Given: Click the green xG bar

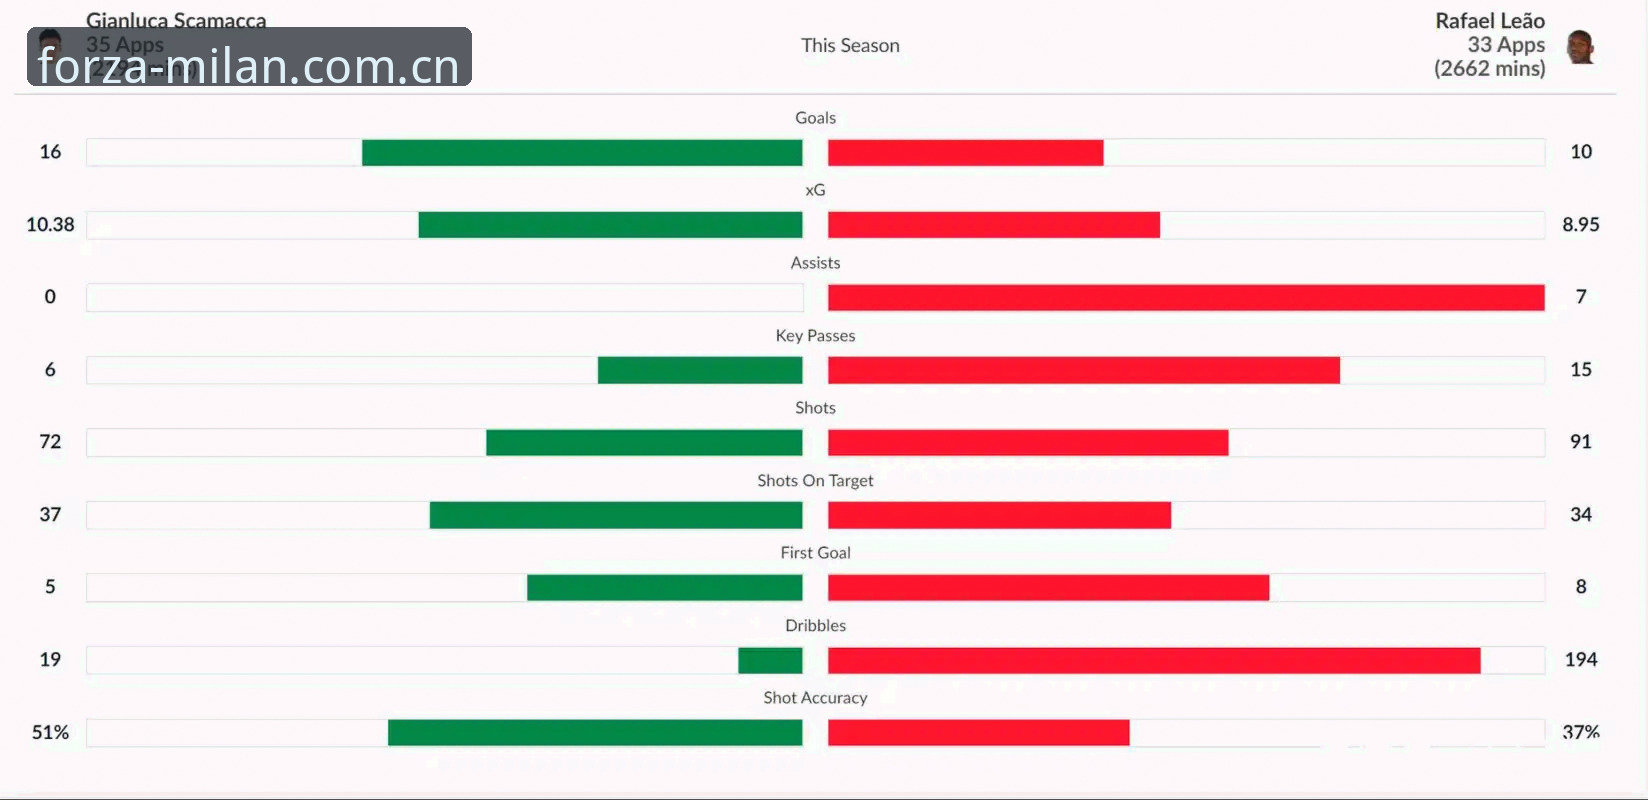Looking at the screenshot, I should (610, 225).
